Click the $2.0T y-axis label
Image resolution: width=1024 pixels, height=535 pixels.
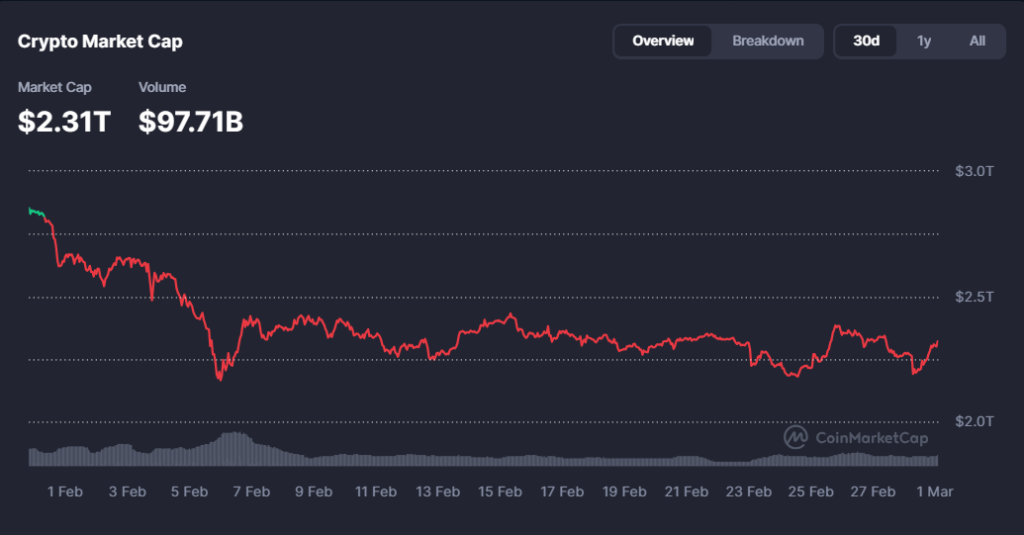point(974,422)
